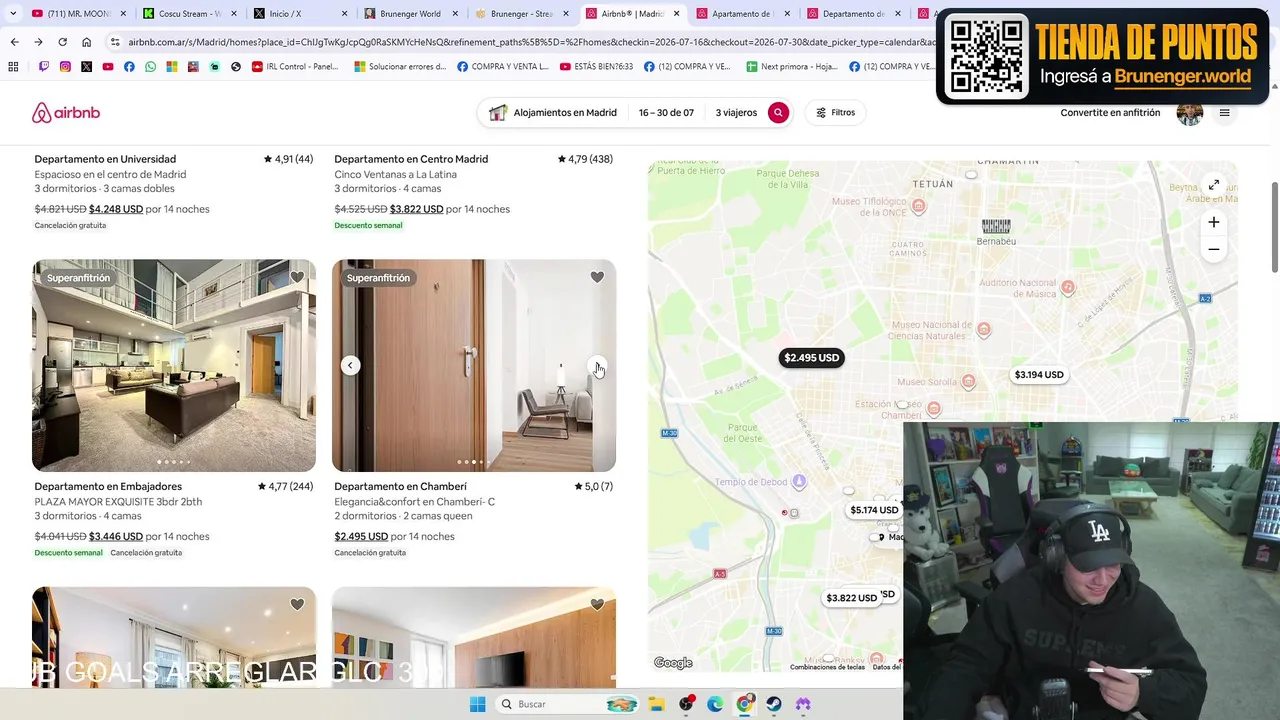Save Departamento en Chamberí to wishlist heart

tap(597, 277)
